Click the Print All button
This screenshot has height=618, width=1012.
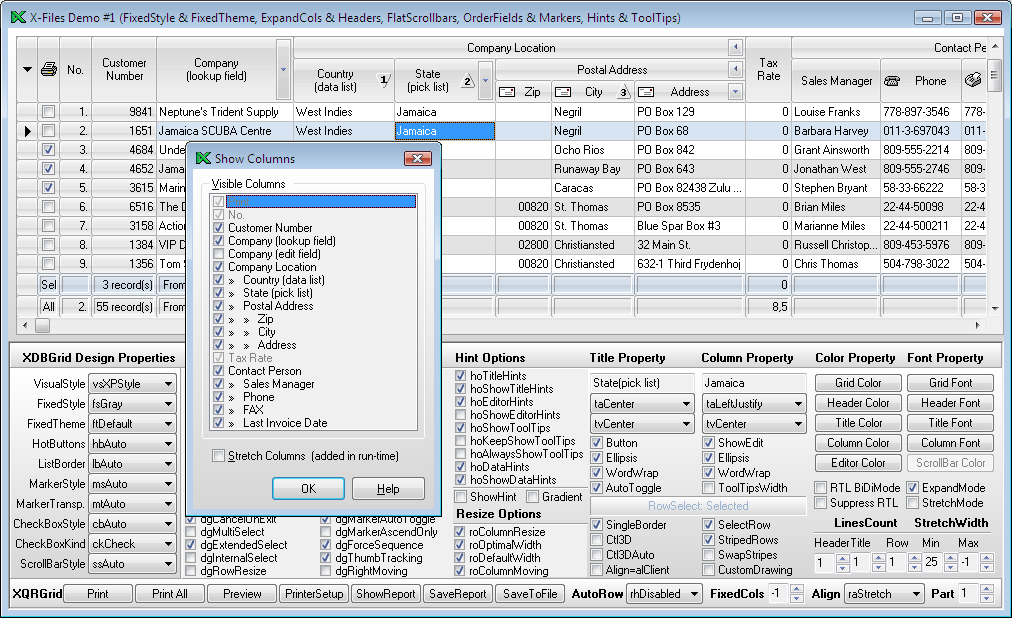point(169,594)
